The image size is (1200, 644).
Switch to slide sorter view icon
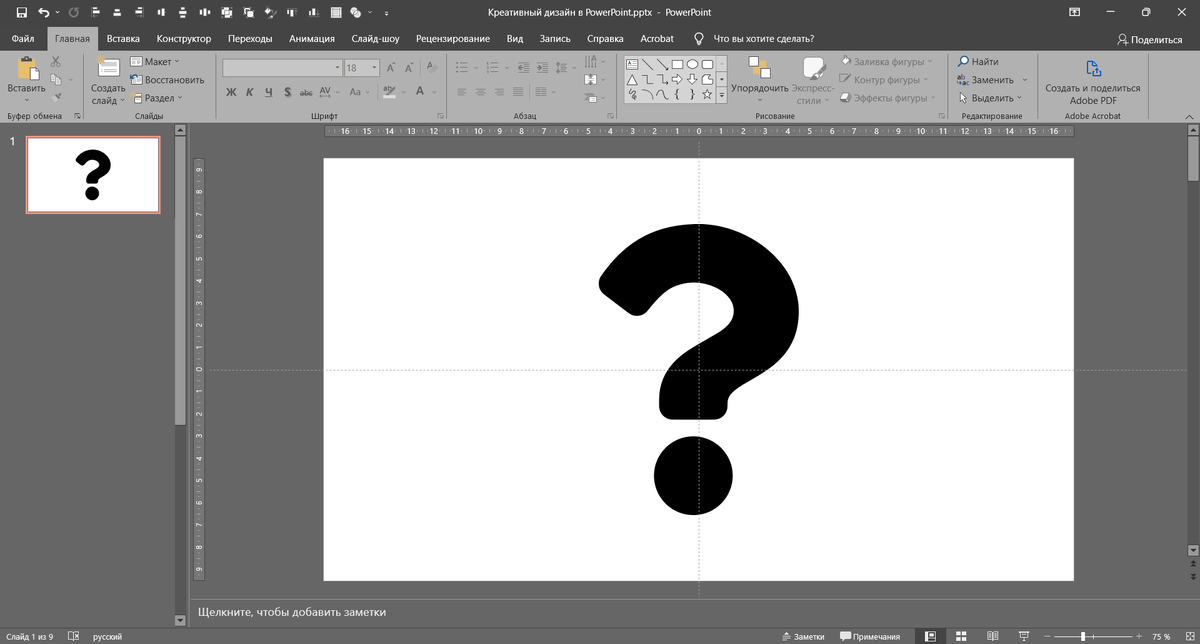tap(960, 636)
